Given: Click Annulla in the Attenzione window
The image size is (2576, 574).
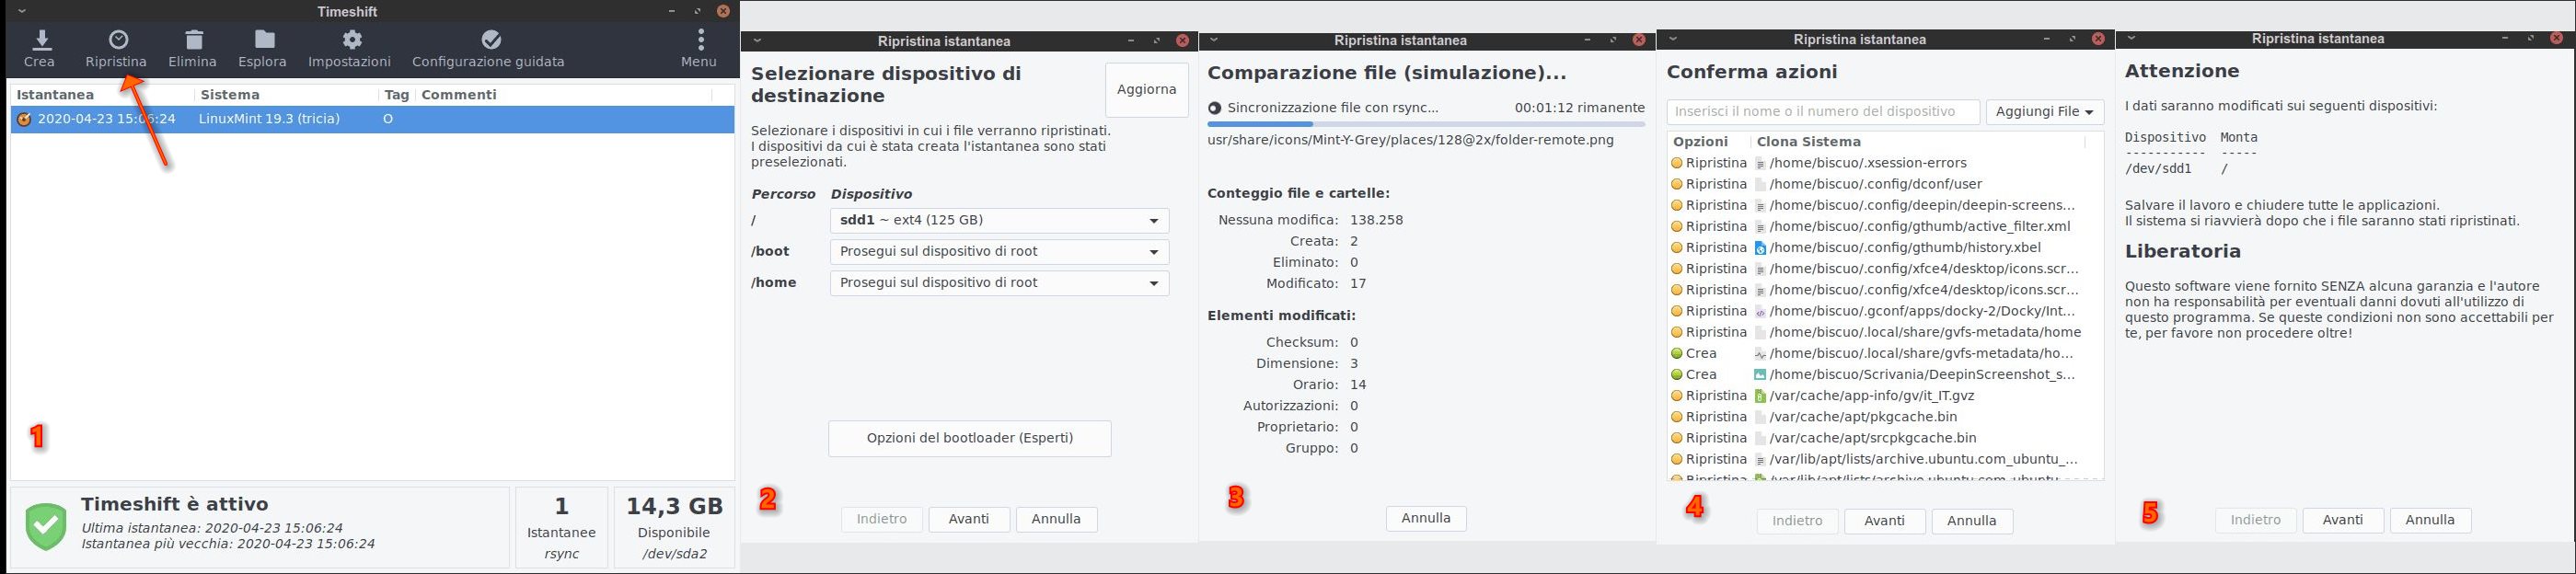Looking at the screenshot, I should [2430, 520].
